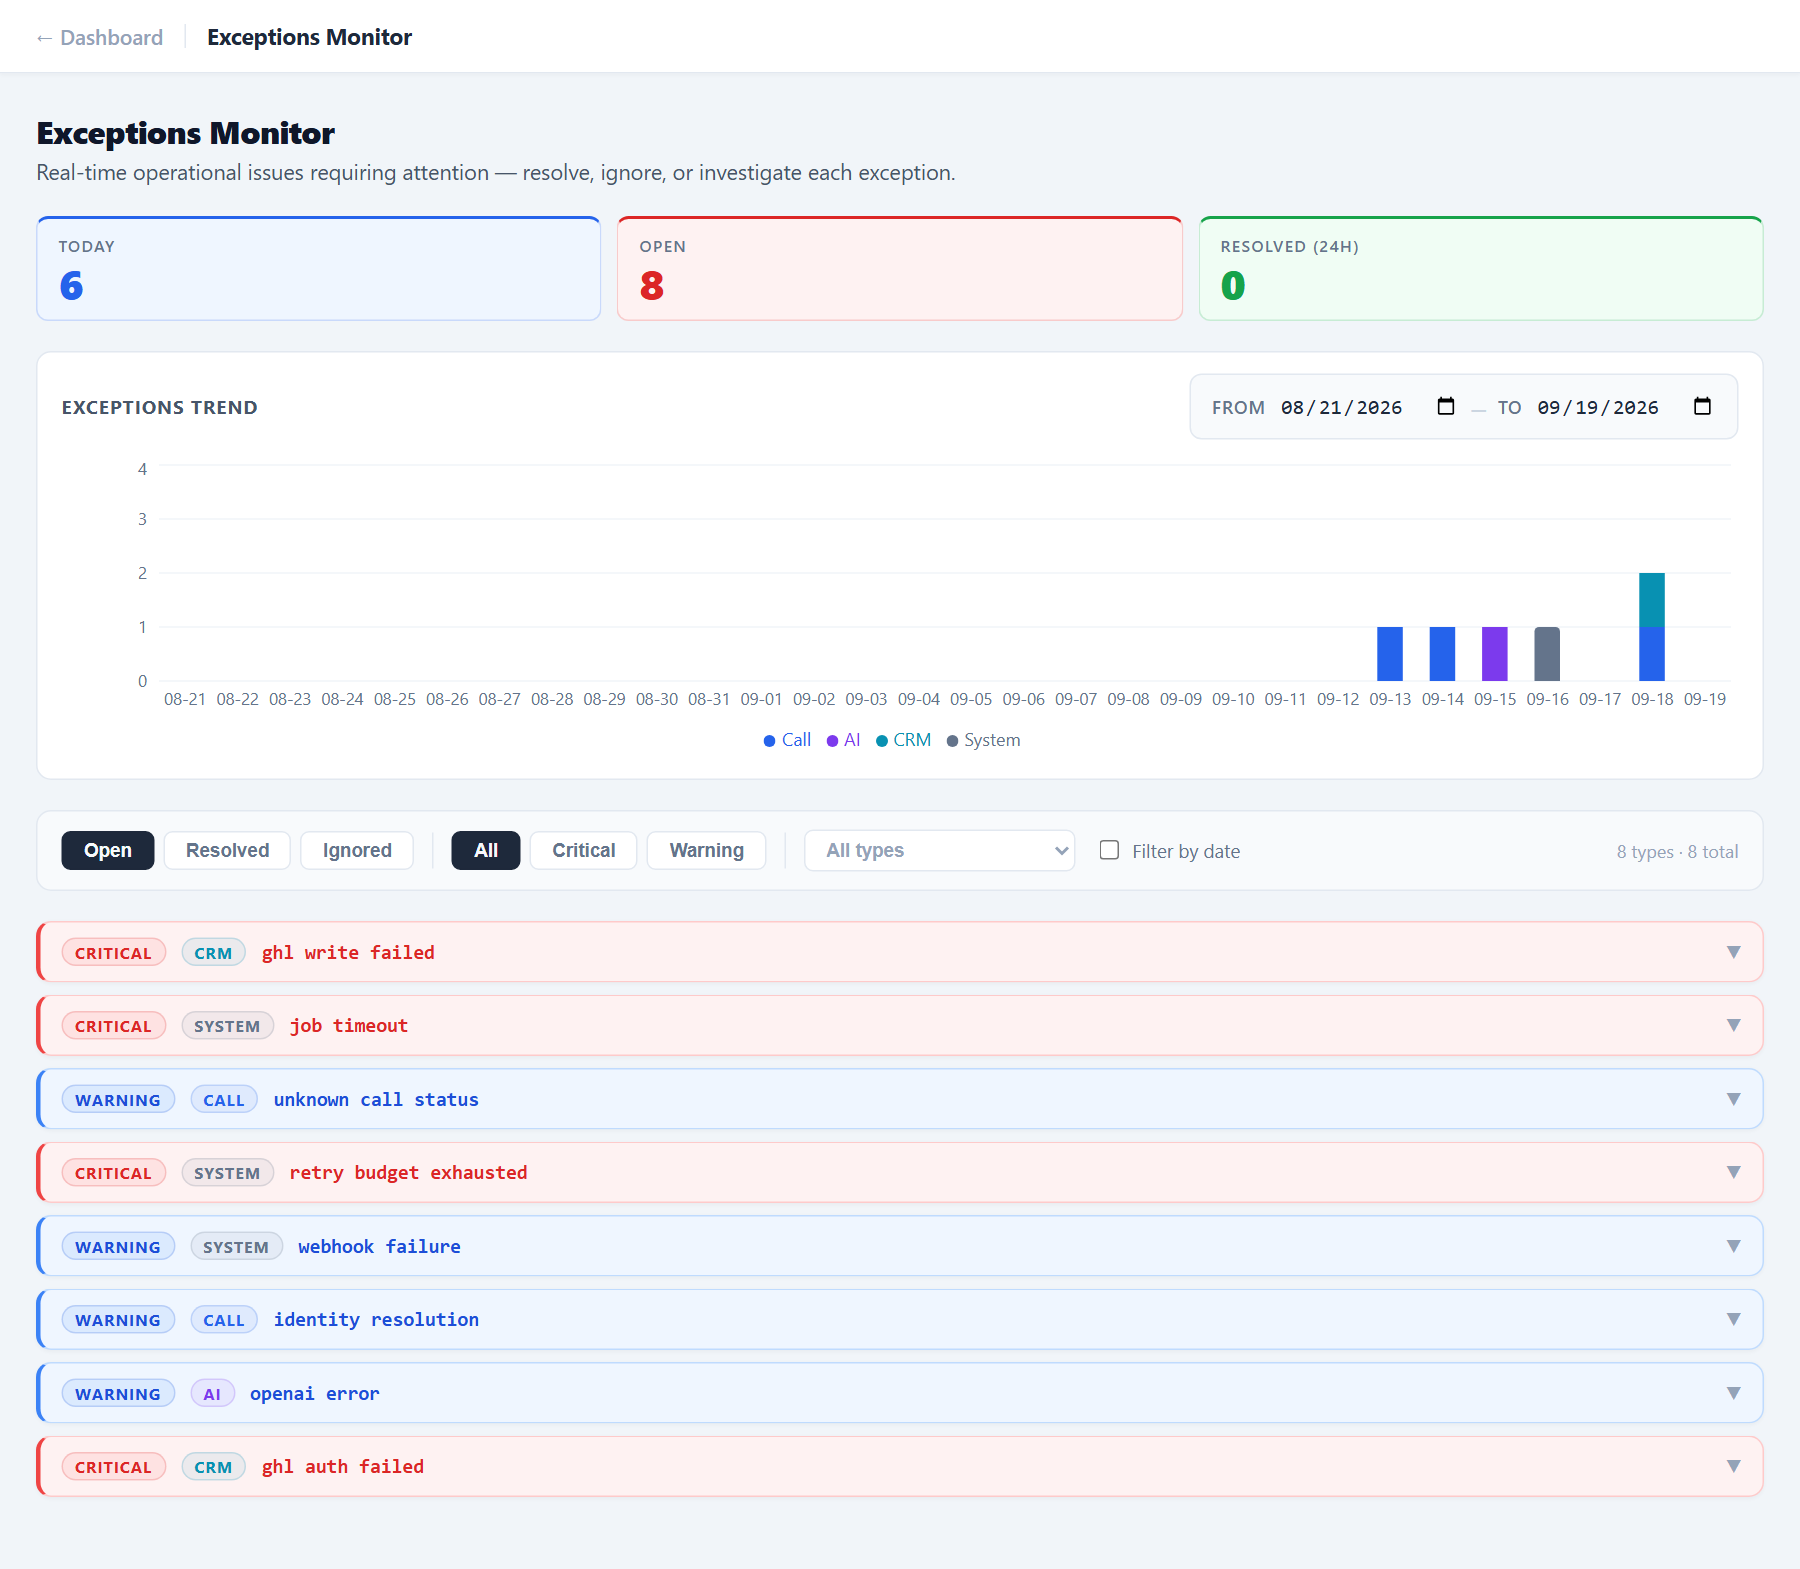This screenshot has height=1569, width=1800.
Task: Click the CRM tag on ghl auth failed
Action: tap(213, 1467)
